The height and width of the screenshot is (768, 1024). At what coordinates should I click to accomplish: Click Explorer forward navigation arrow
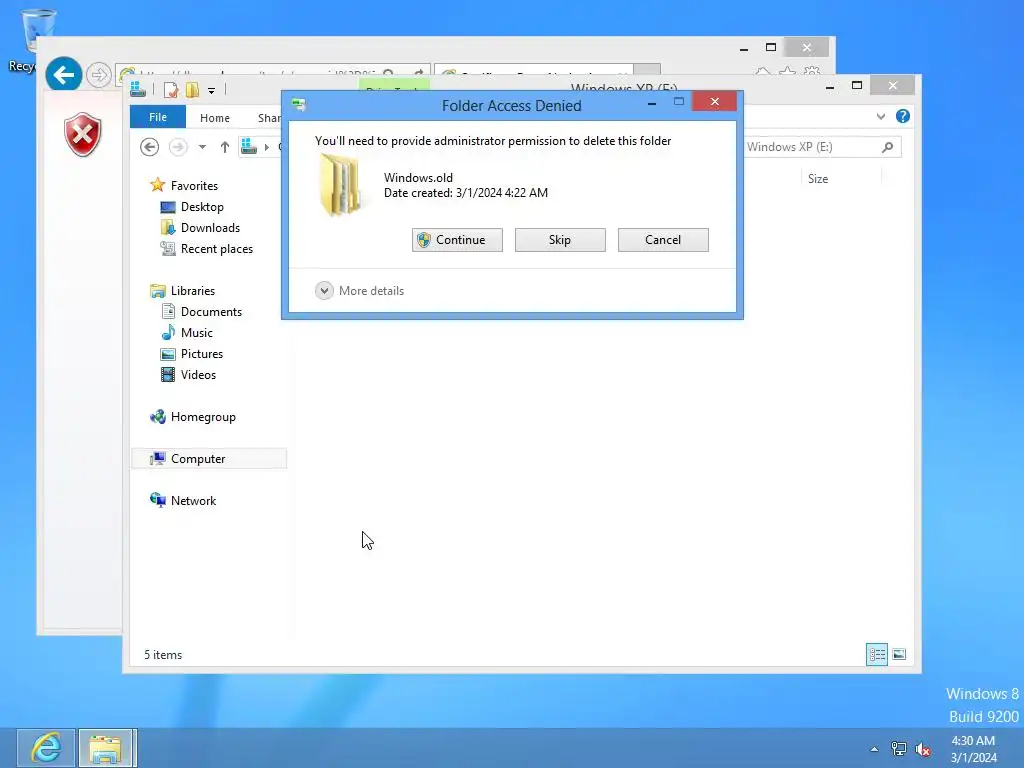coord(178,147)
